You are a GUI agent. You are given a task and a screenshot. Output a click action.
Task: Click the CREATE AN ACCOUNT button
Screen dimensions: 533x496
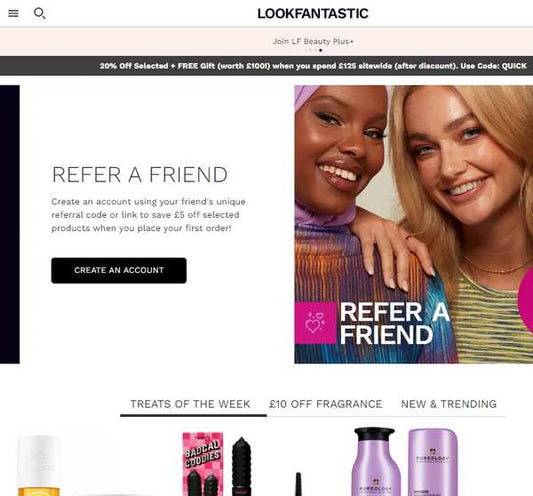coord(119,270)
